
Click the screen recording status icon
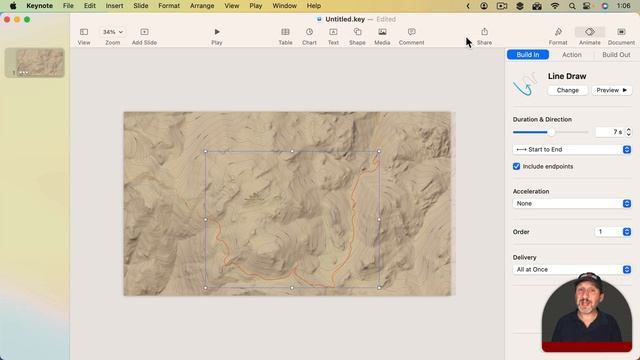(502, 6)
